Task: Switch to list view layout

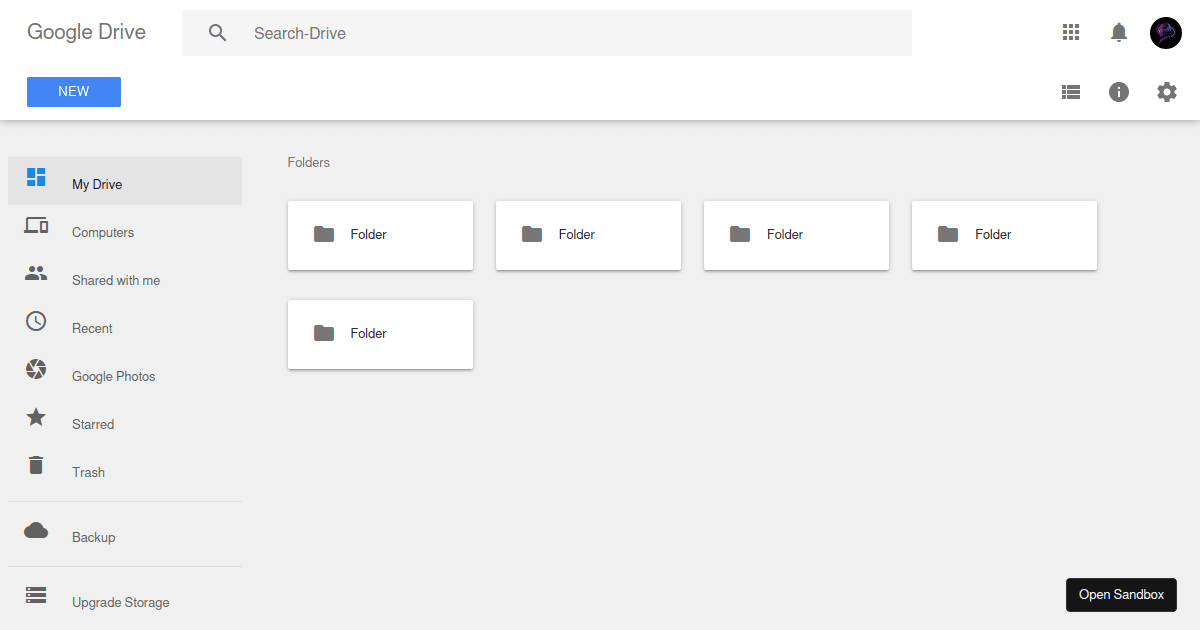Action: pos(1071,92)
